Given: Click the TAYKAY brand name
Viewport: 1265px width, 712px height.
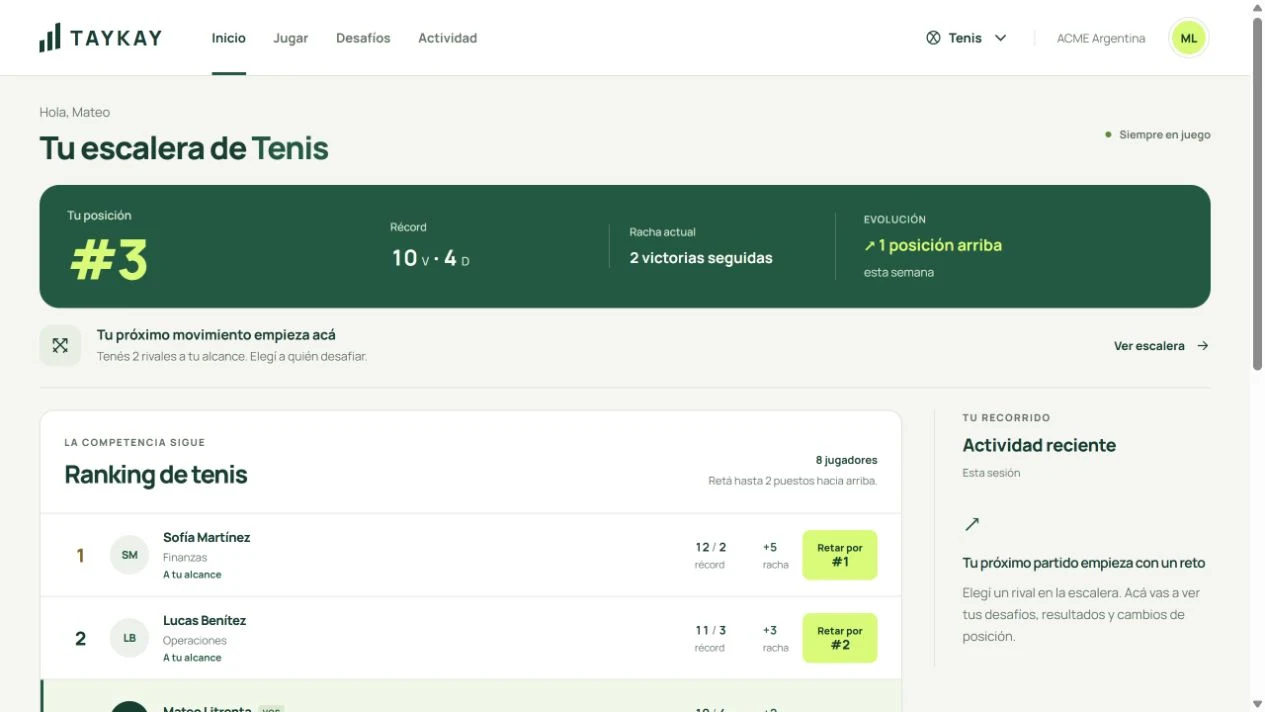Looking at the screenshot, I should [x=116, y=38].
